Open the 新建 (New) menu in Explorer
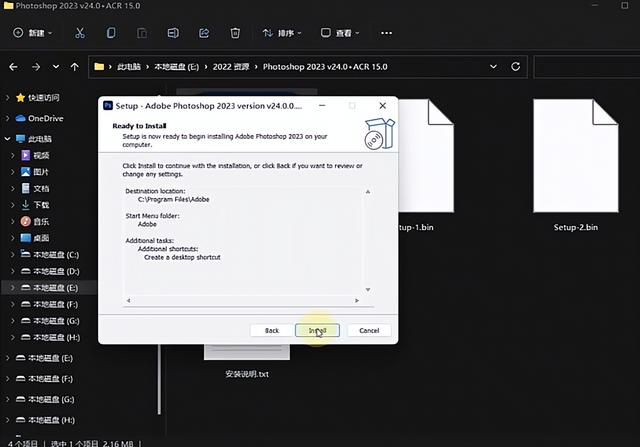Screen dimensions: 640x447 tap(33, 33)
